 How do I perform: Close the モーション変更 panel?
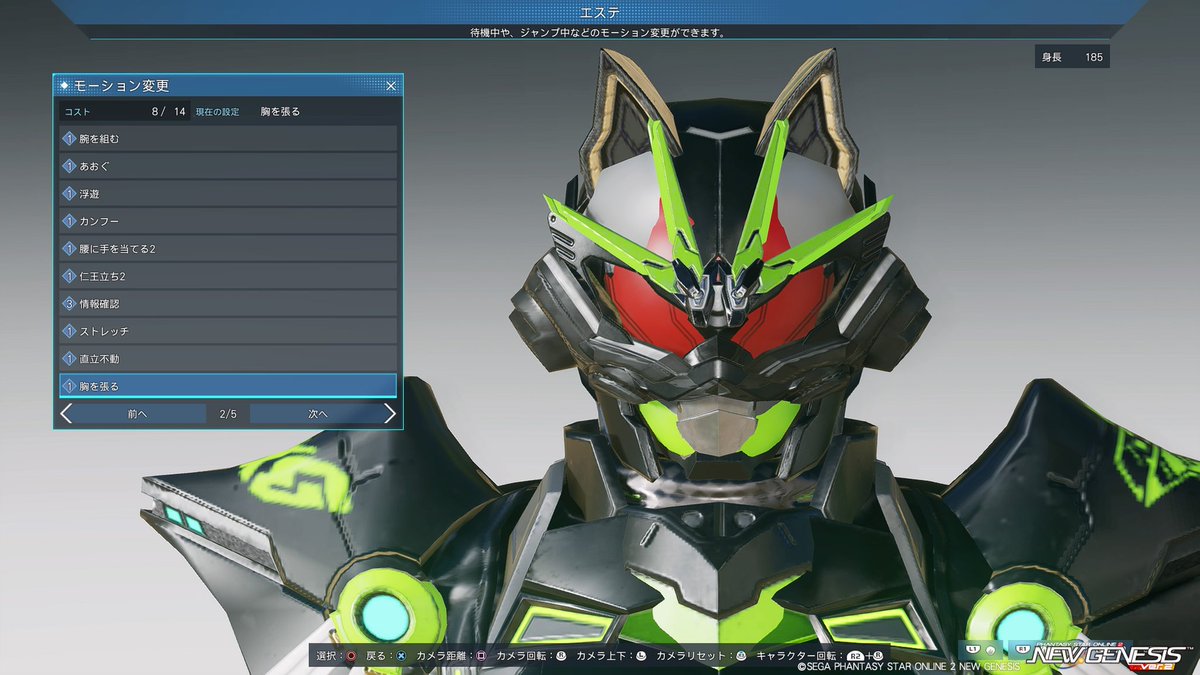(x=391, y=86)
